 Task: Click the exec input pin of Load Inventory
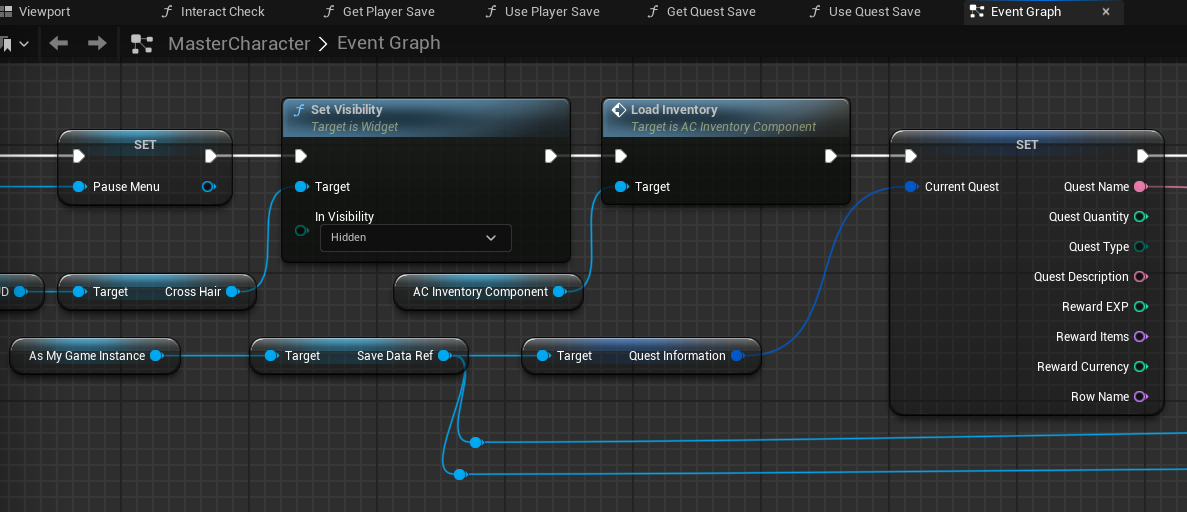tap(621, 156)
